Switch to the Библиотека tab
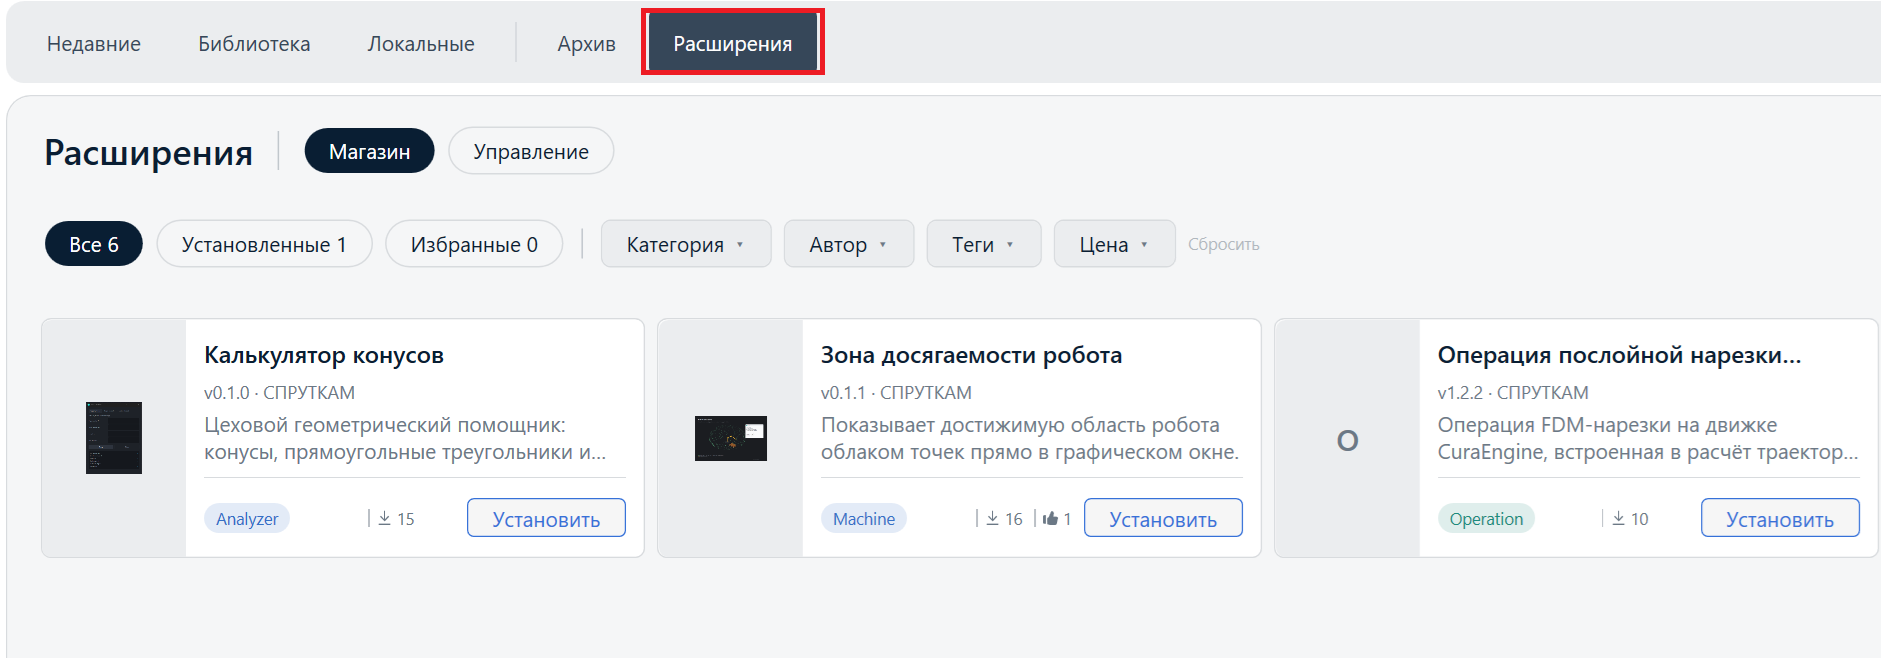The height and width of the screenshot is (658, 1881). (x=254, y=44)
